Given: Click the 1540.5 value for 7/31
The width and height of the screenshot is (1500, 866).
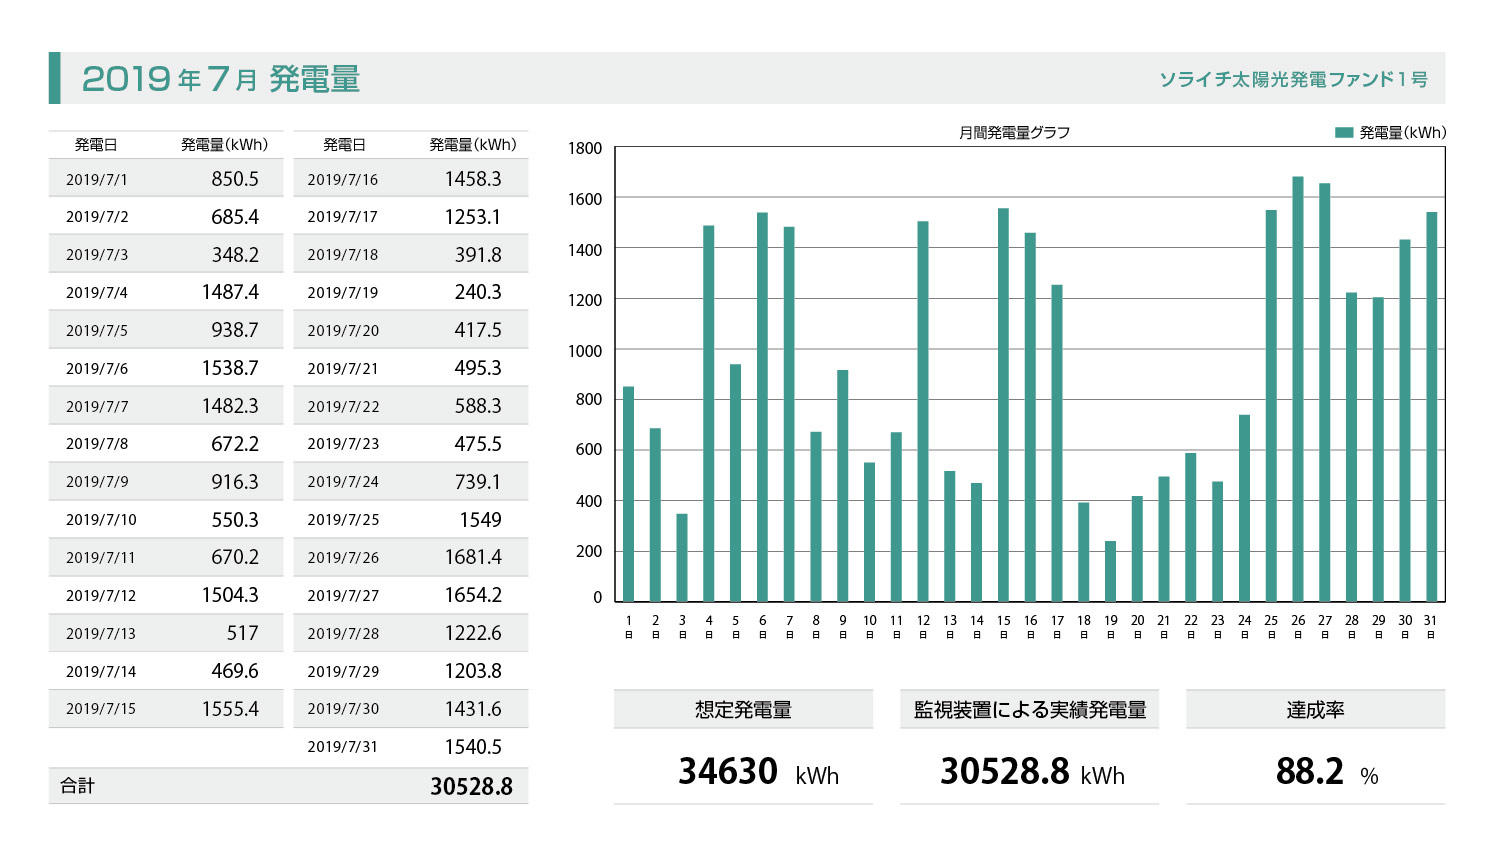Looking at the screenshot, I should (473, 747).
